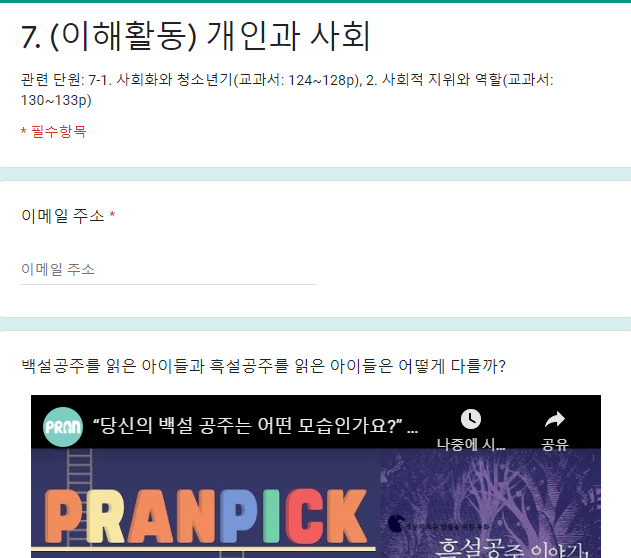This screenshot has height=558, width=631.
Task: Open the PRAN channel avatar icon
Action: (x=63, y=427)
